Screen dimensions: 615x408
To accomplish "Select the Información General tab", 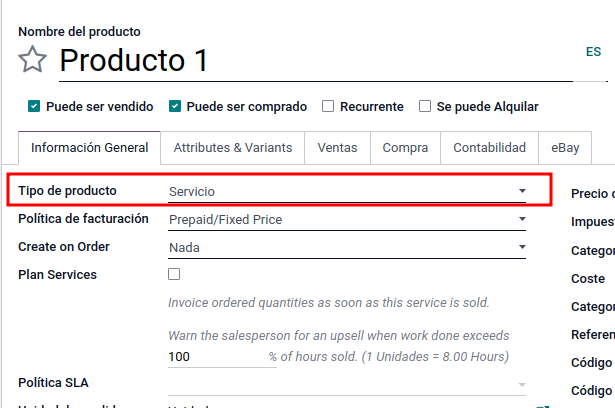I will click(x=90, y=147).
